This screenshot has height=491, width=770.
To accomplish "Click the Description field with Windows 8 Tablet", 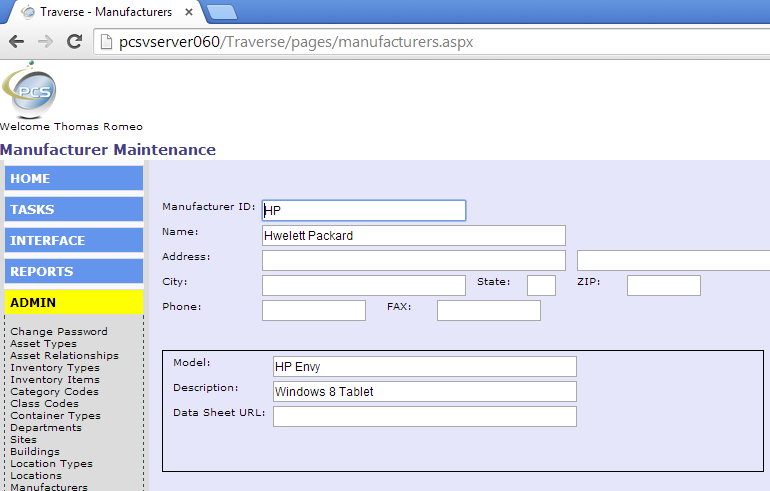I will click(x=425, y=391).
